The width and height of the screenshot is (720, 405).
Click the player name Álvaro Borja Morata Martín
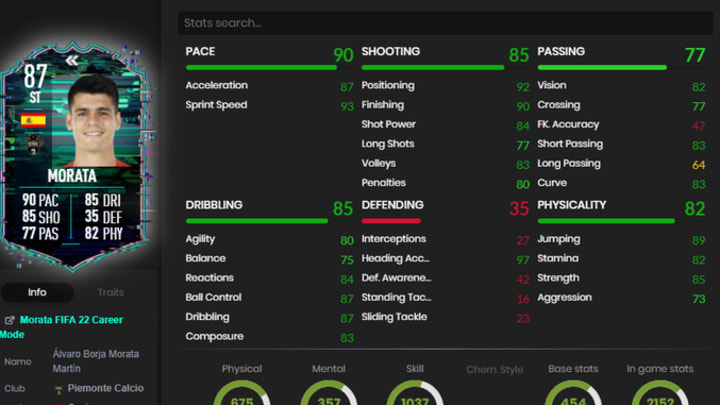96,361
